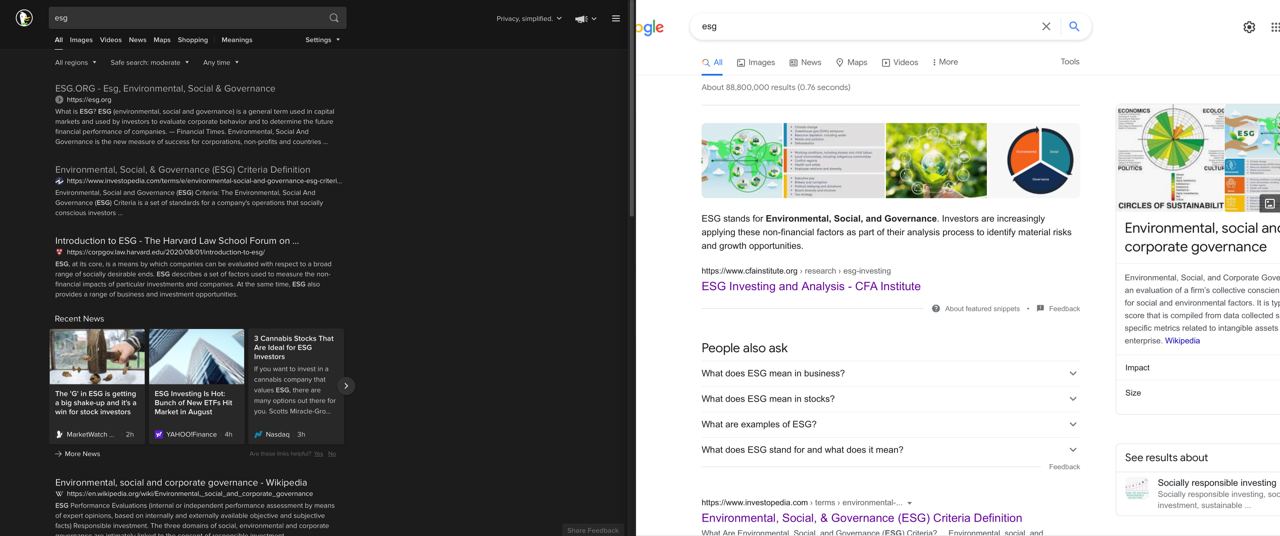The width and height of the screenshot is (1280, 536).
Task: Open Investopedia result options arrow in Google
Action: [909, 503]
